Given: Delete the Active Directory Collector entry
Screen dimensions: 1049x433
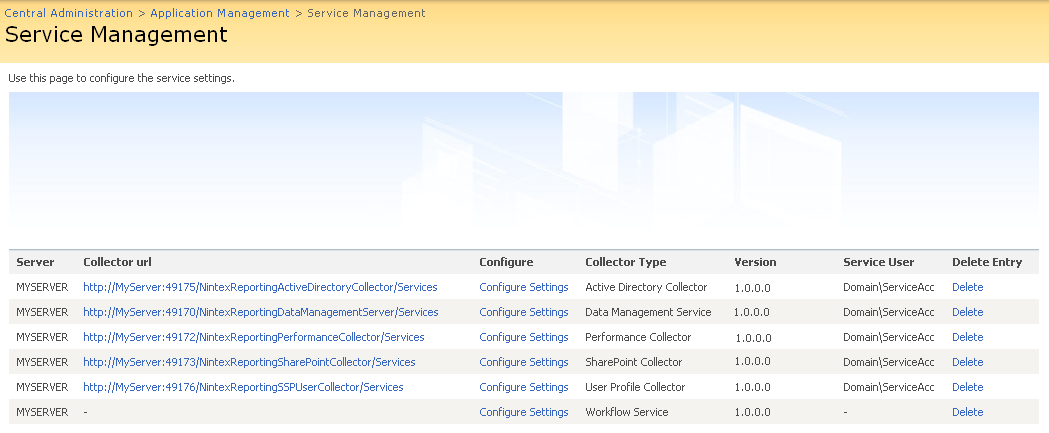Looking at the screenshot, I should tap(967, 287).
